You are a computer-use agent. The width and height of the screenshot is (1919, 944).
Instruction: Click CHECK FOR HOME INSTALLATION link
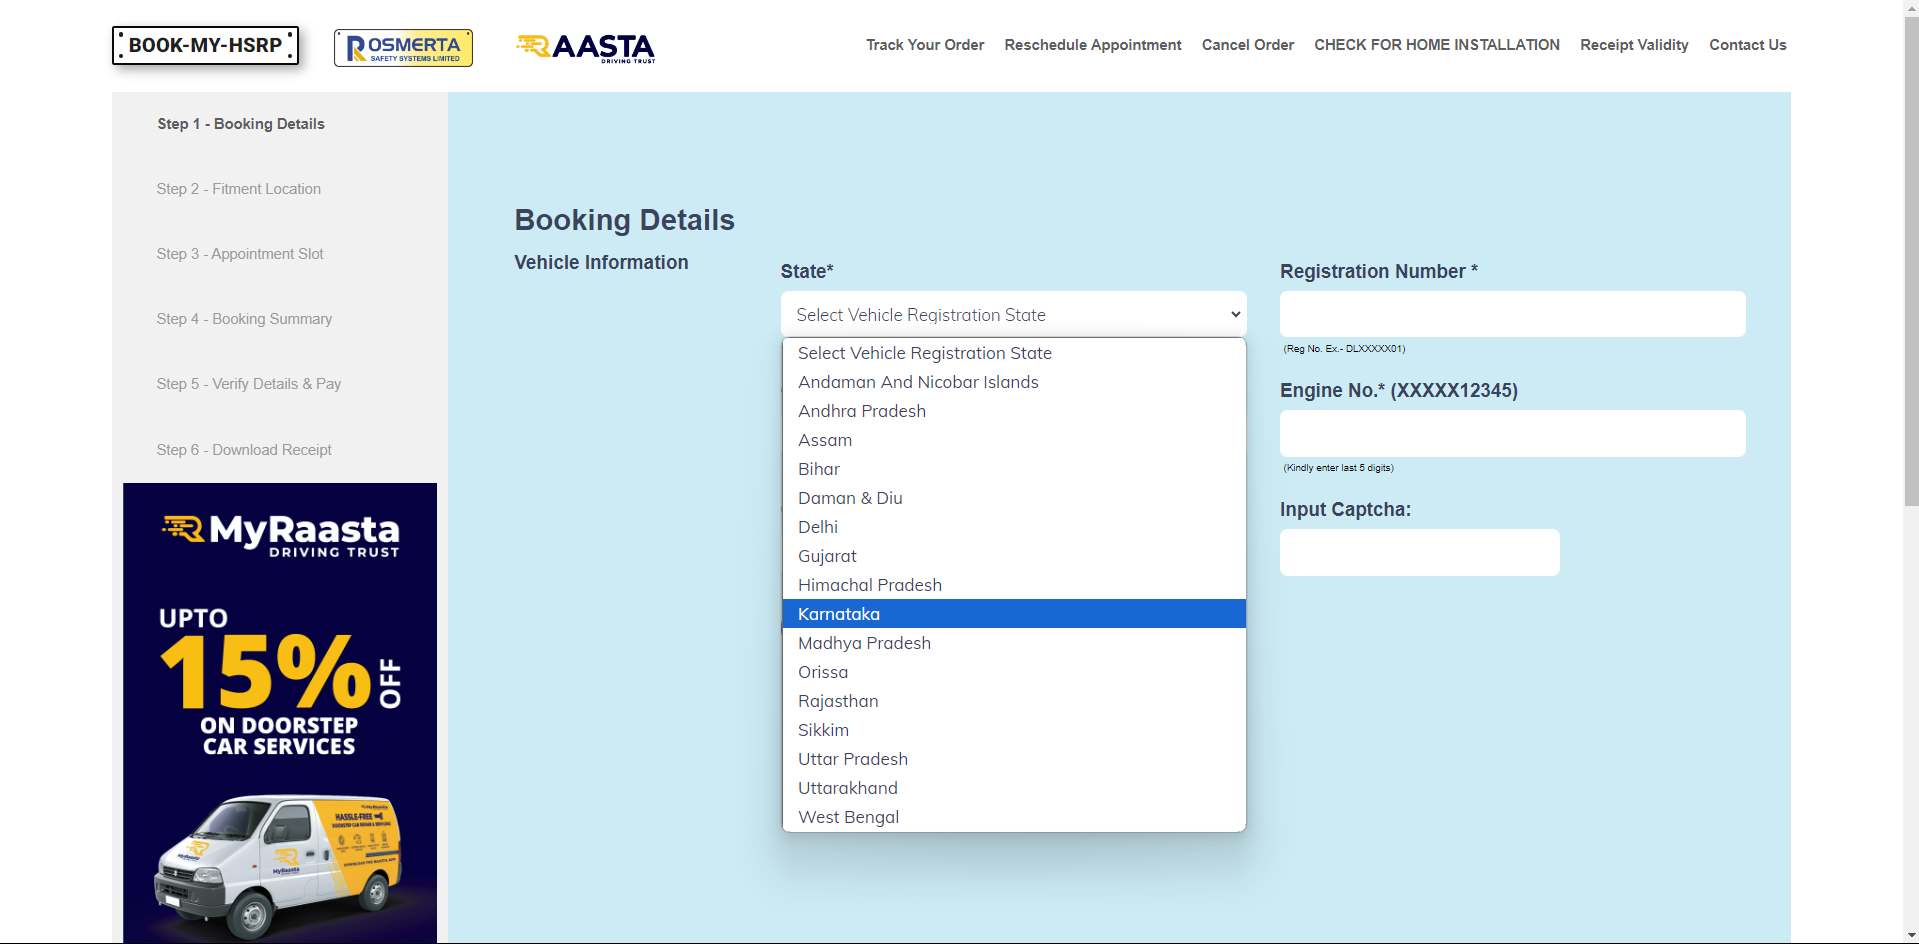click(1436, 45)
